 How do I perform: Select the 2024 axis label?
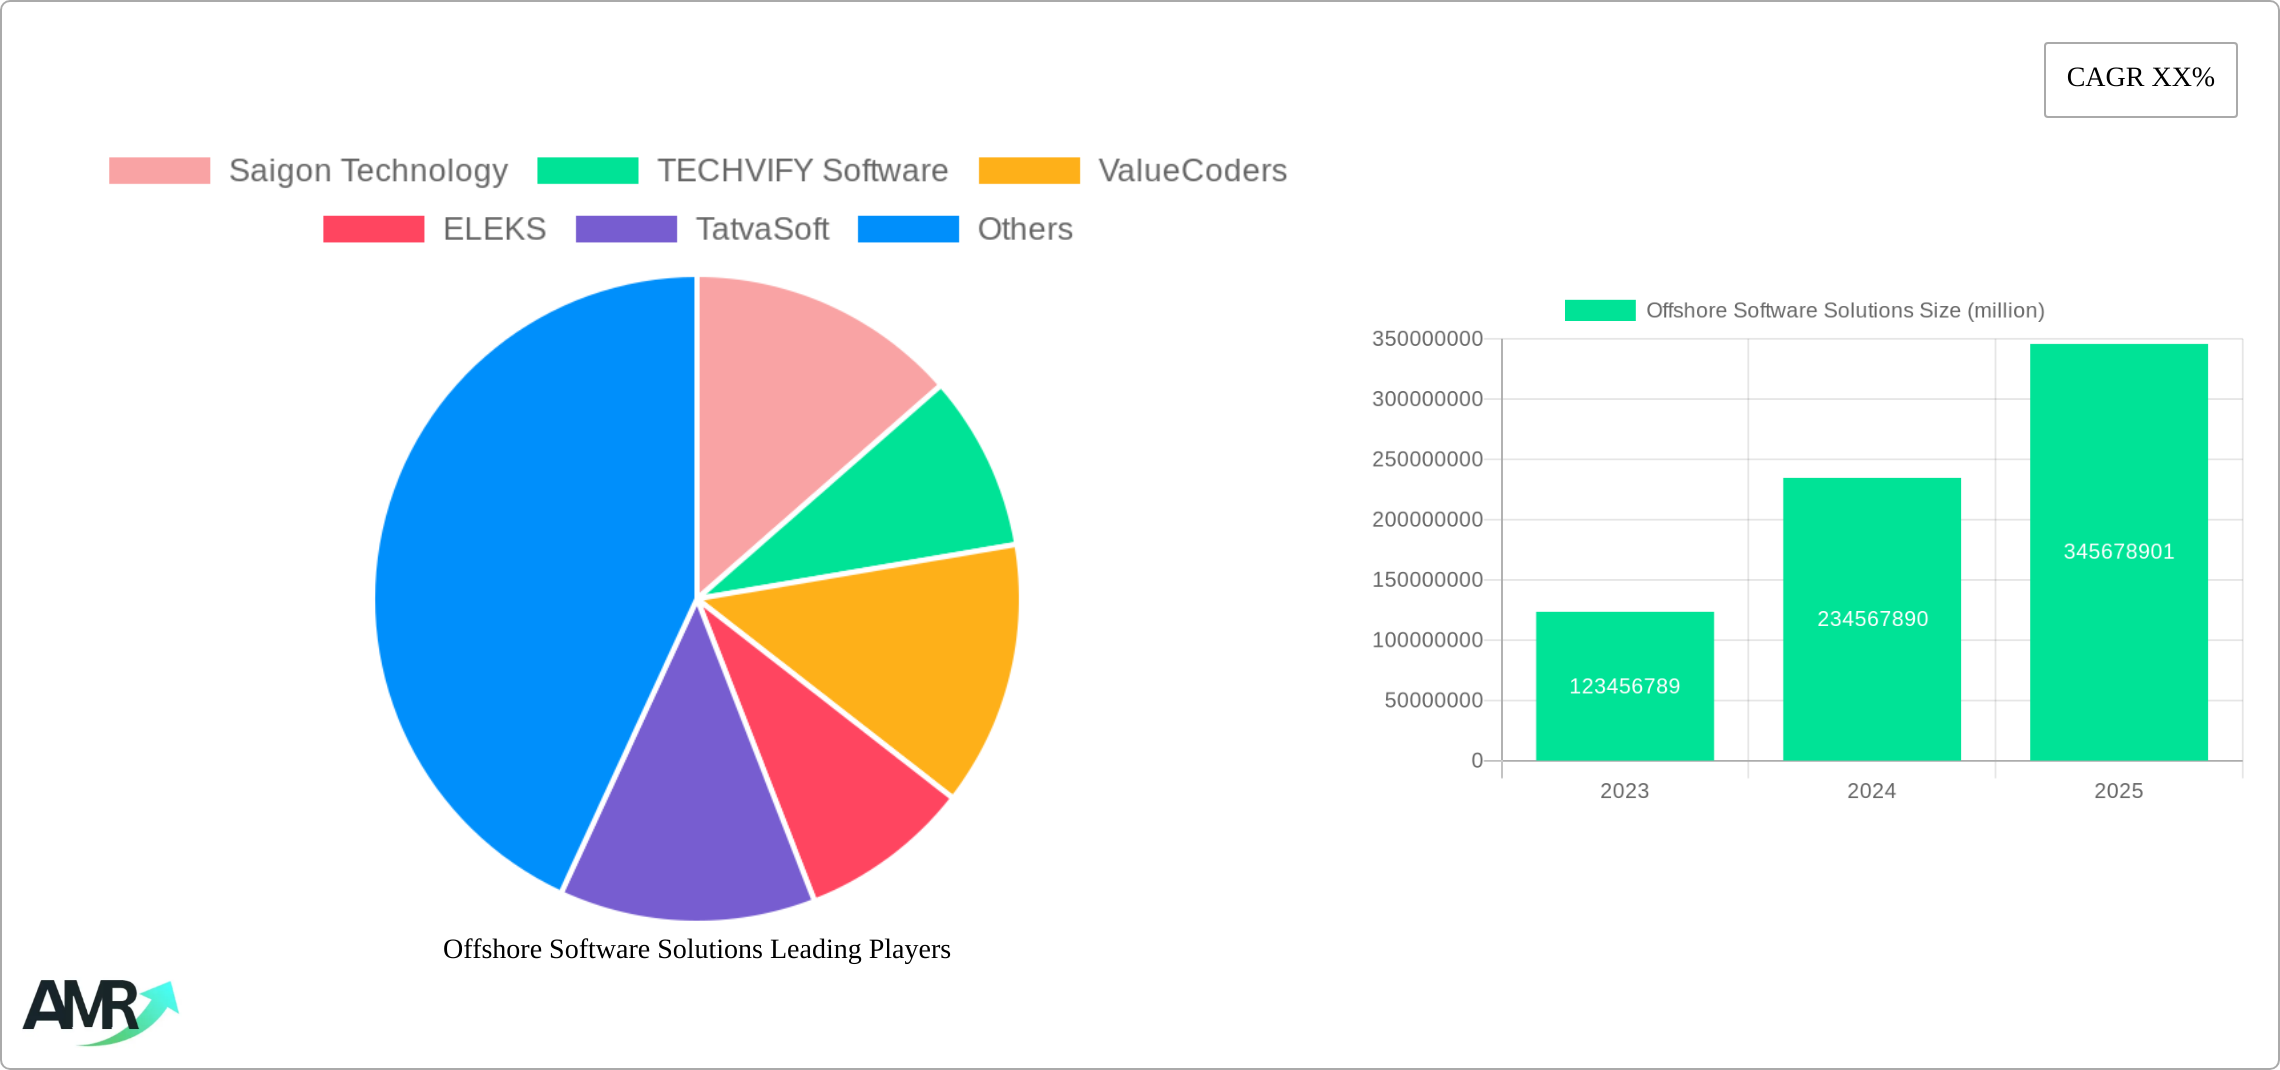point(1869,791)
